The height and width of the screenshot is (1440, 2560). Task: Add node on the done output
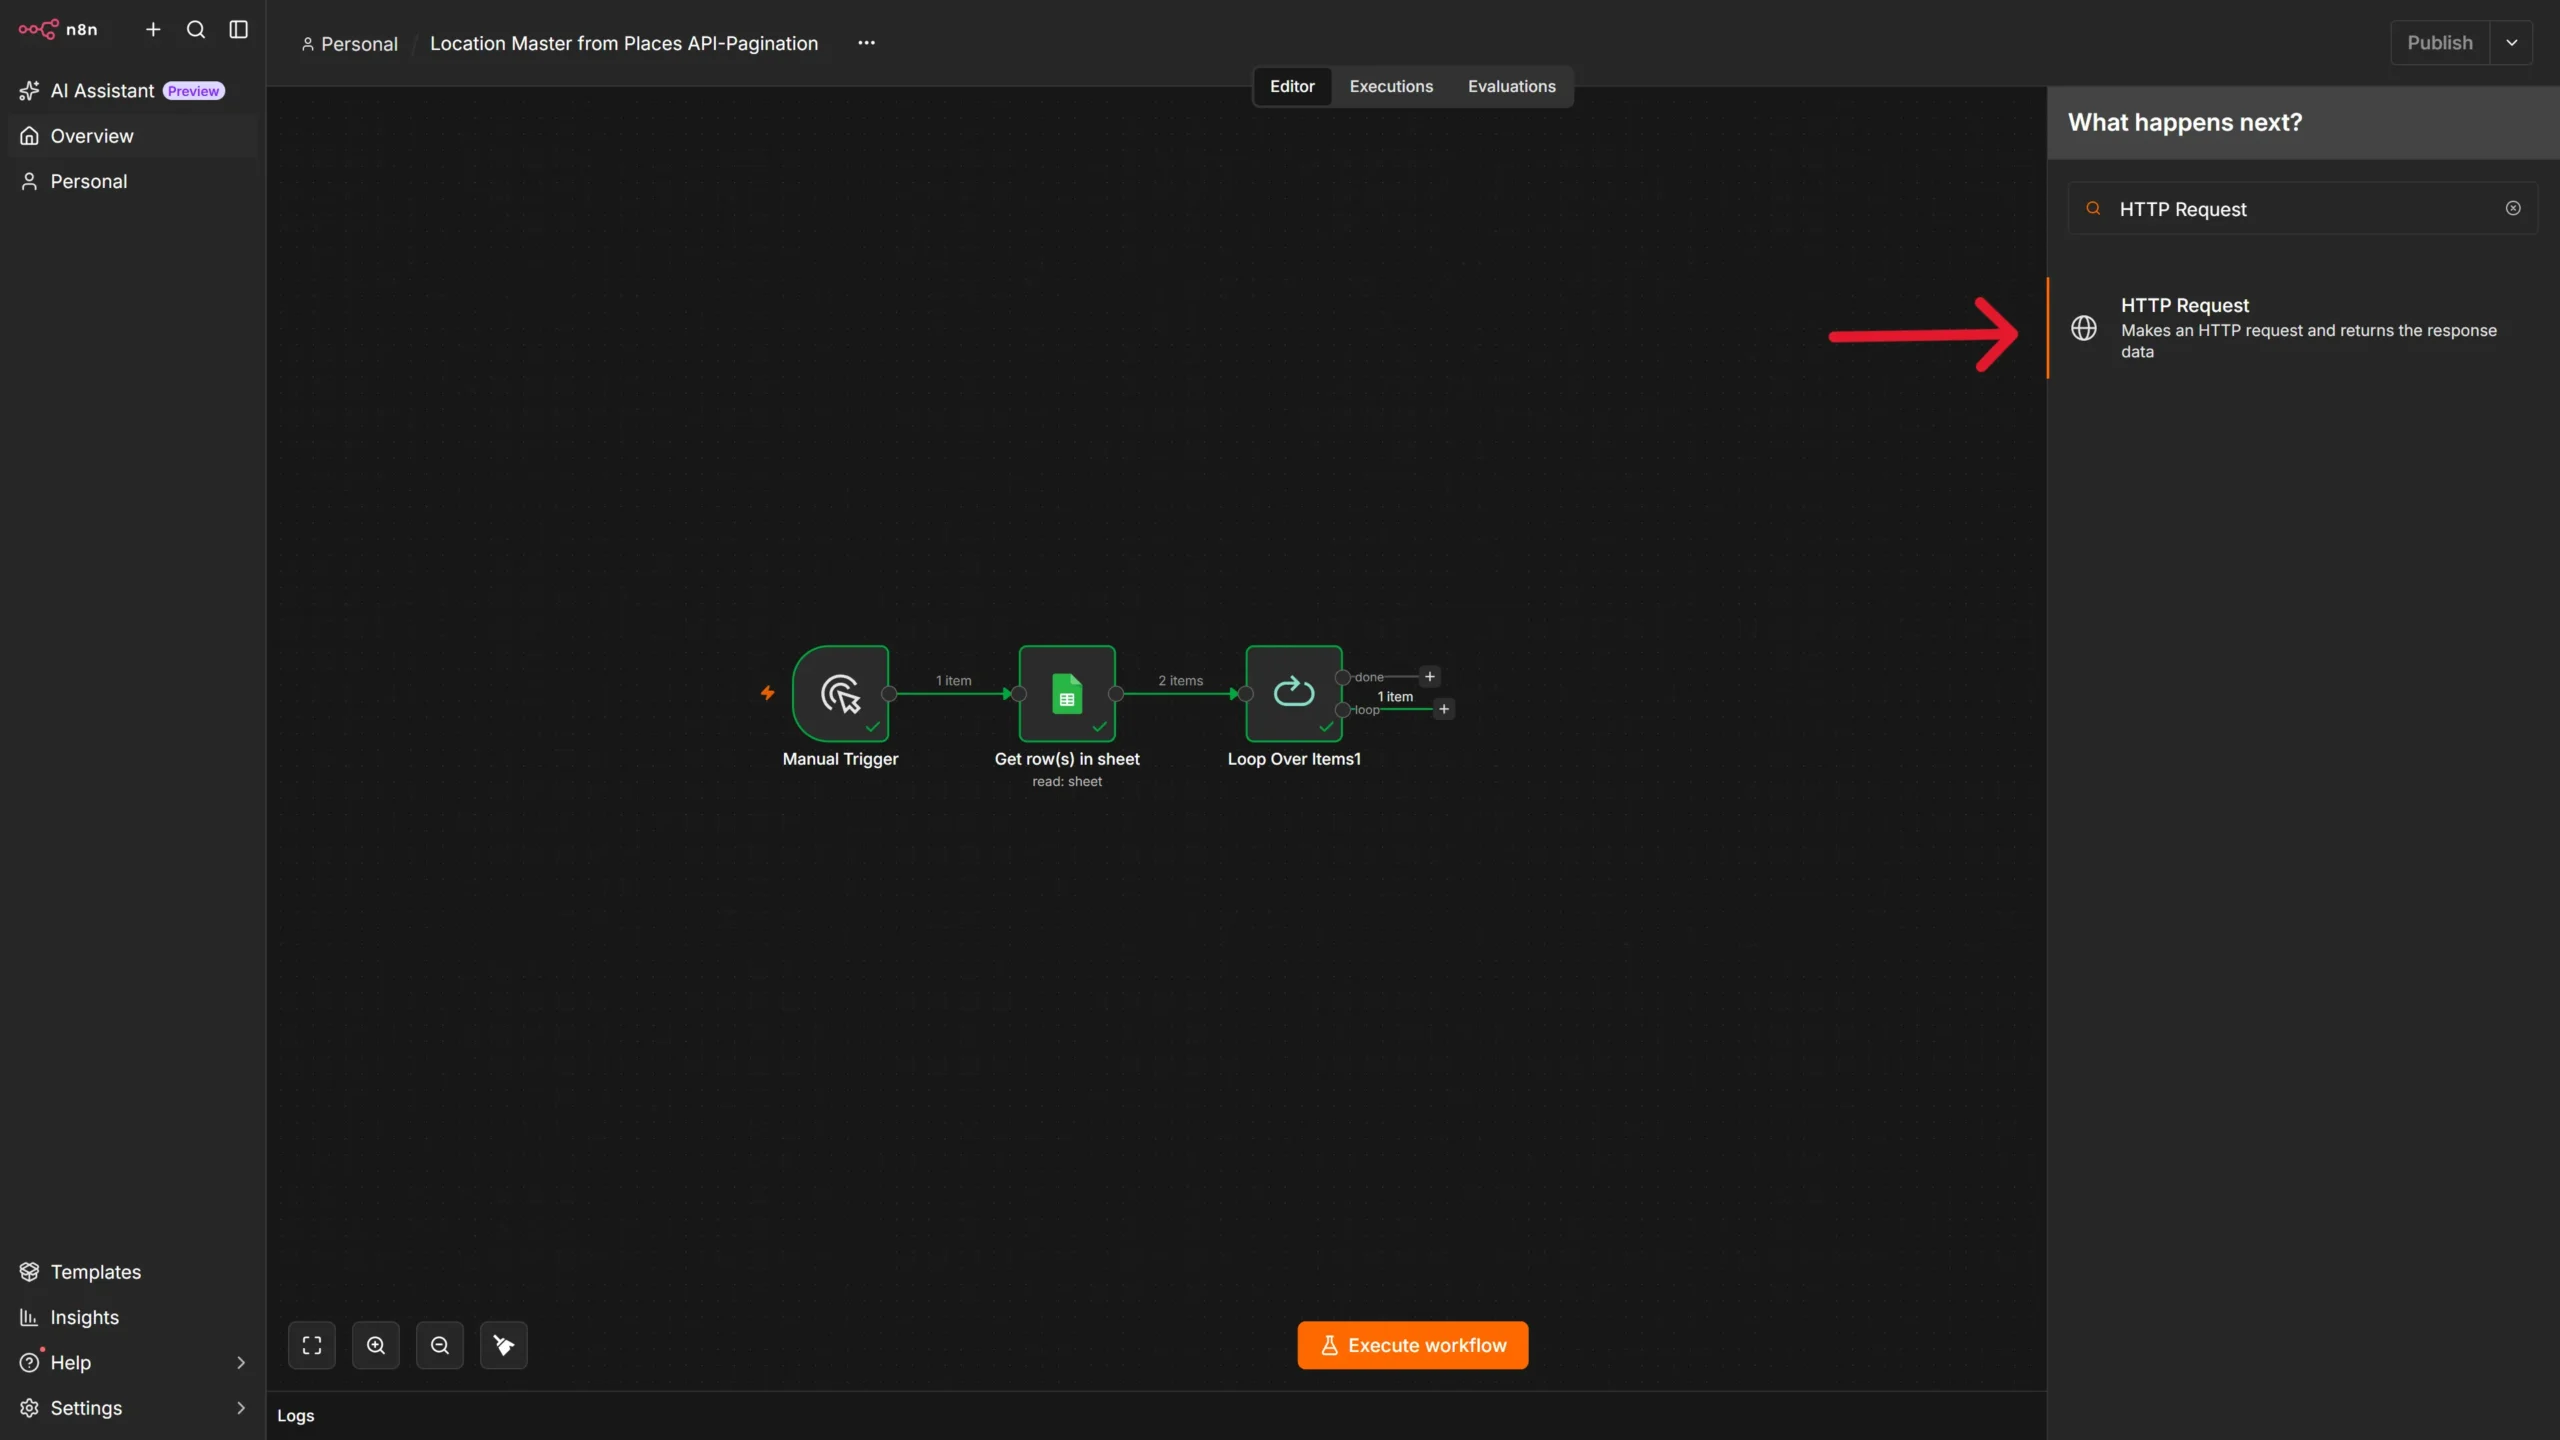click(1430, 677)
